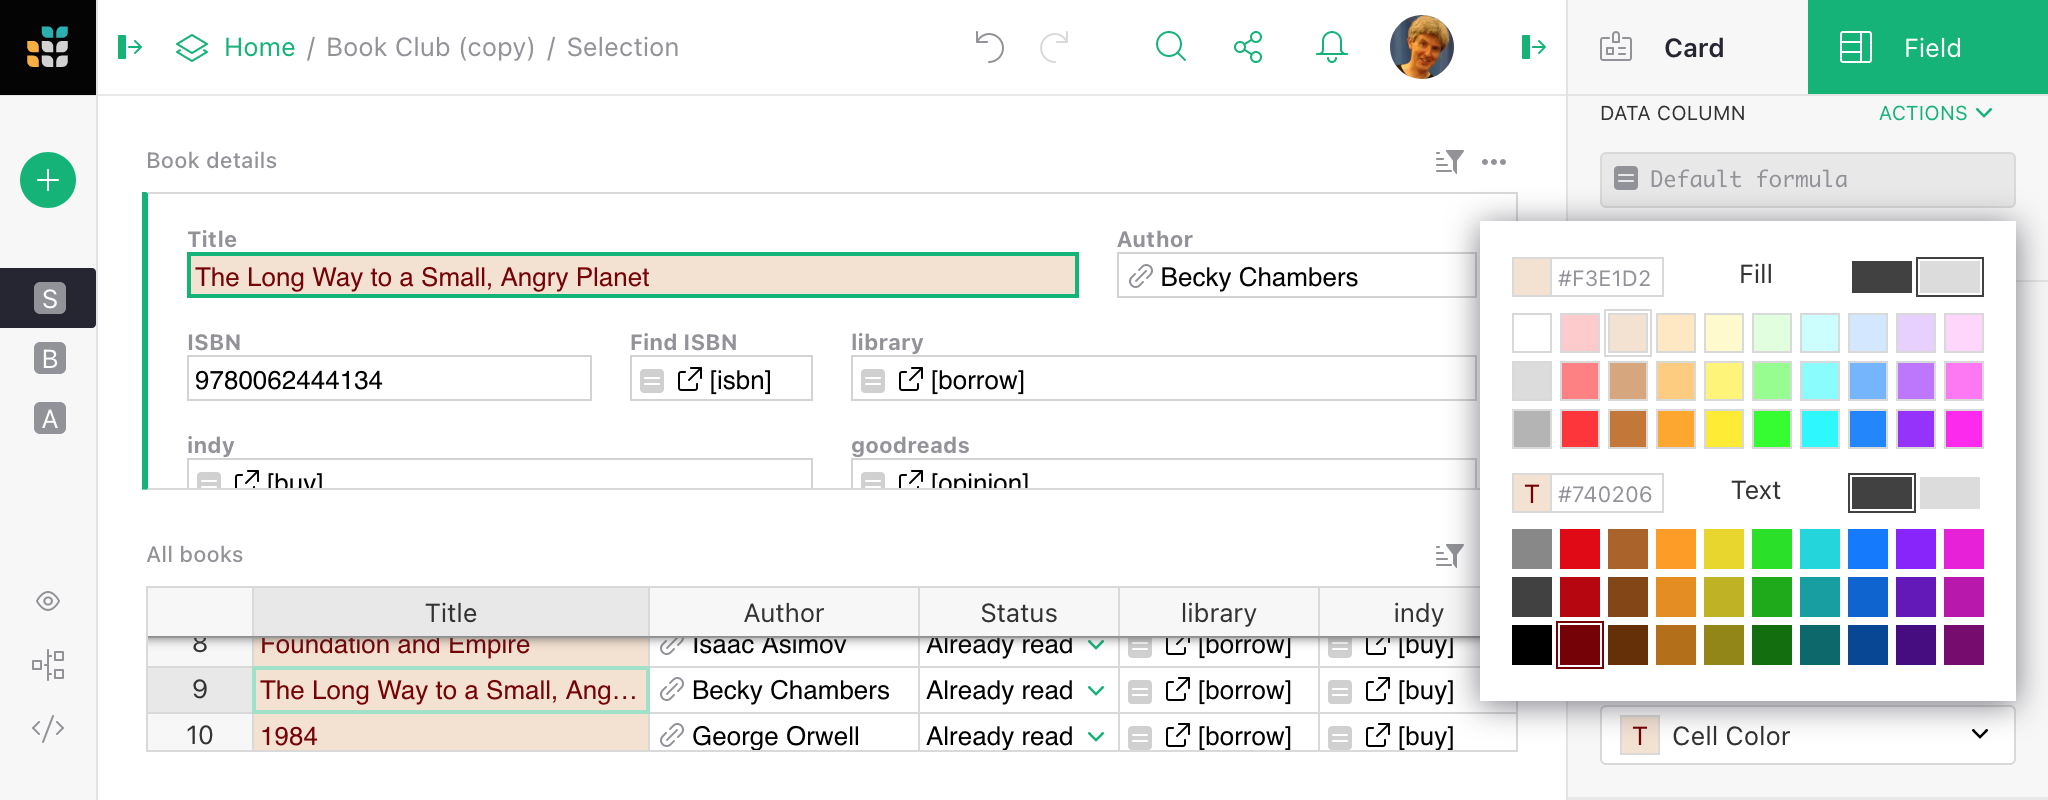Select the dark Text mode toggle
This screenshot has width=2048, height=800.
tap(1881, 493)
